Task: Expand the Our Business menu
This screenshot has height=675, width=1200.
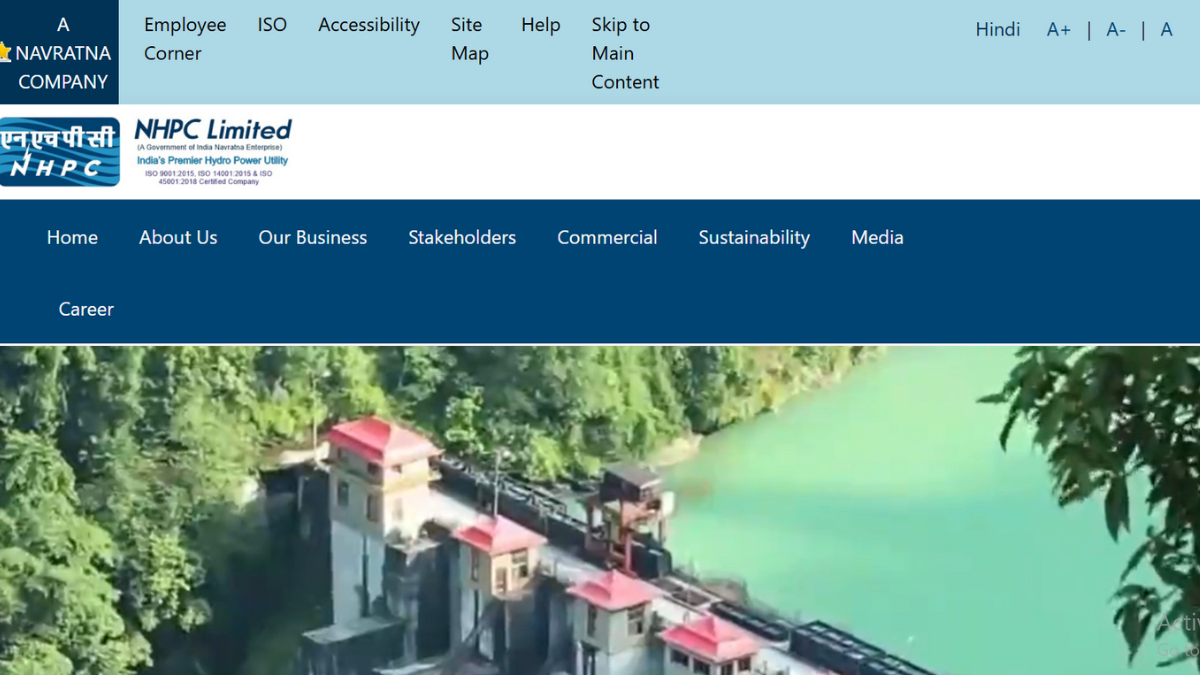Action: point(313,237)
